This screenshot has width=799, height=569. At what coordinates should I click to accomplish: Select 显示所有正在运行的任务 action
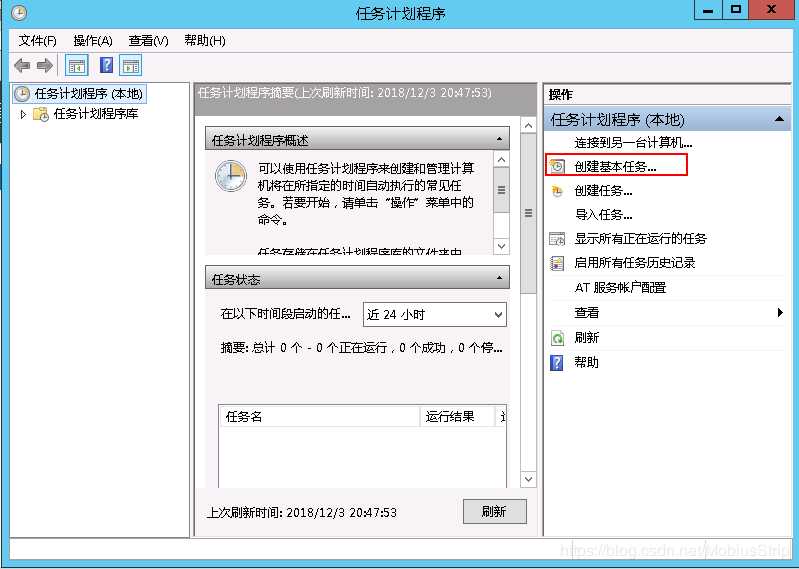click(640, 239)
